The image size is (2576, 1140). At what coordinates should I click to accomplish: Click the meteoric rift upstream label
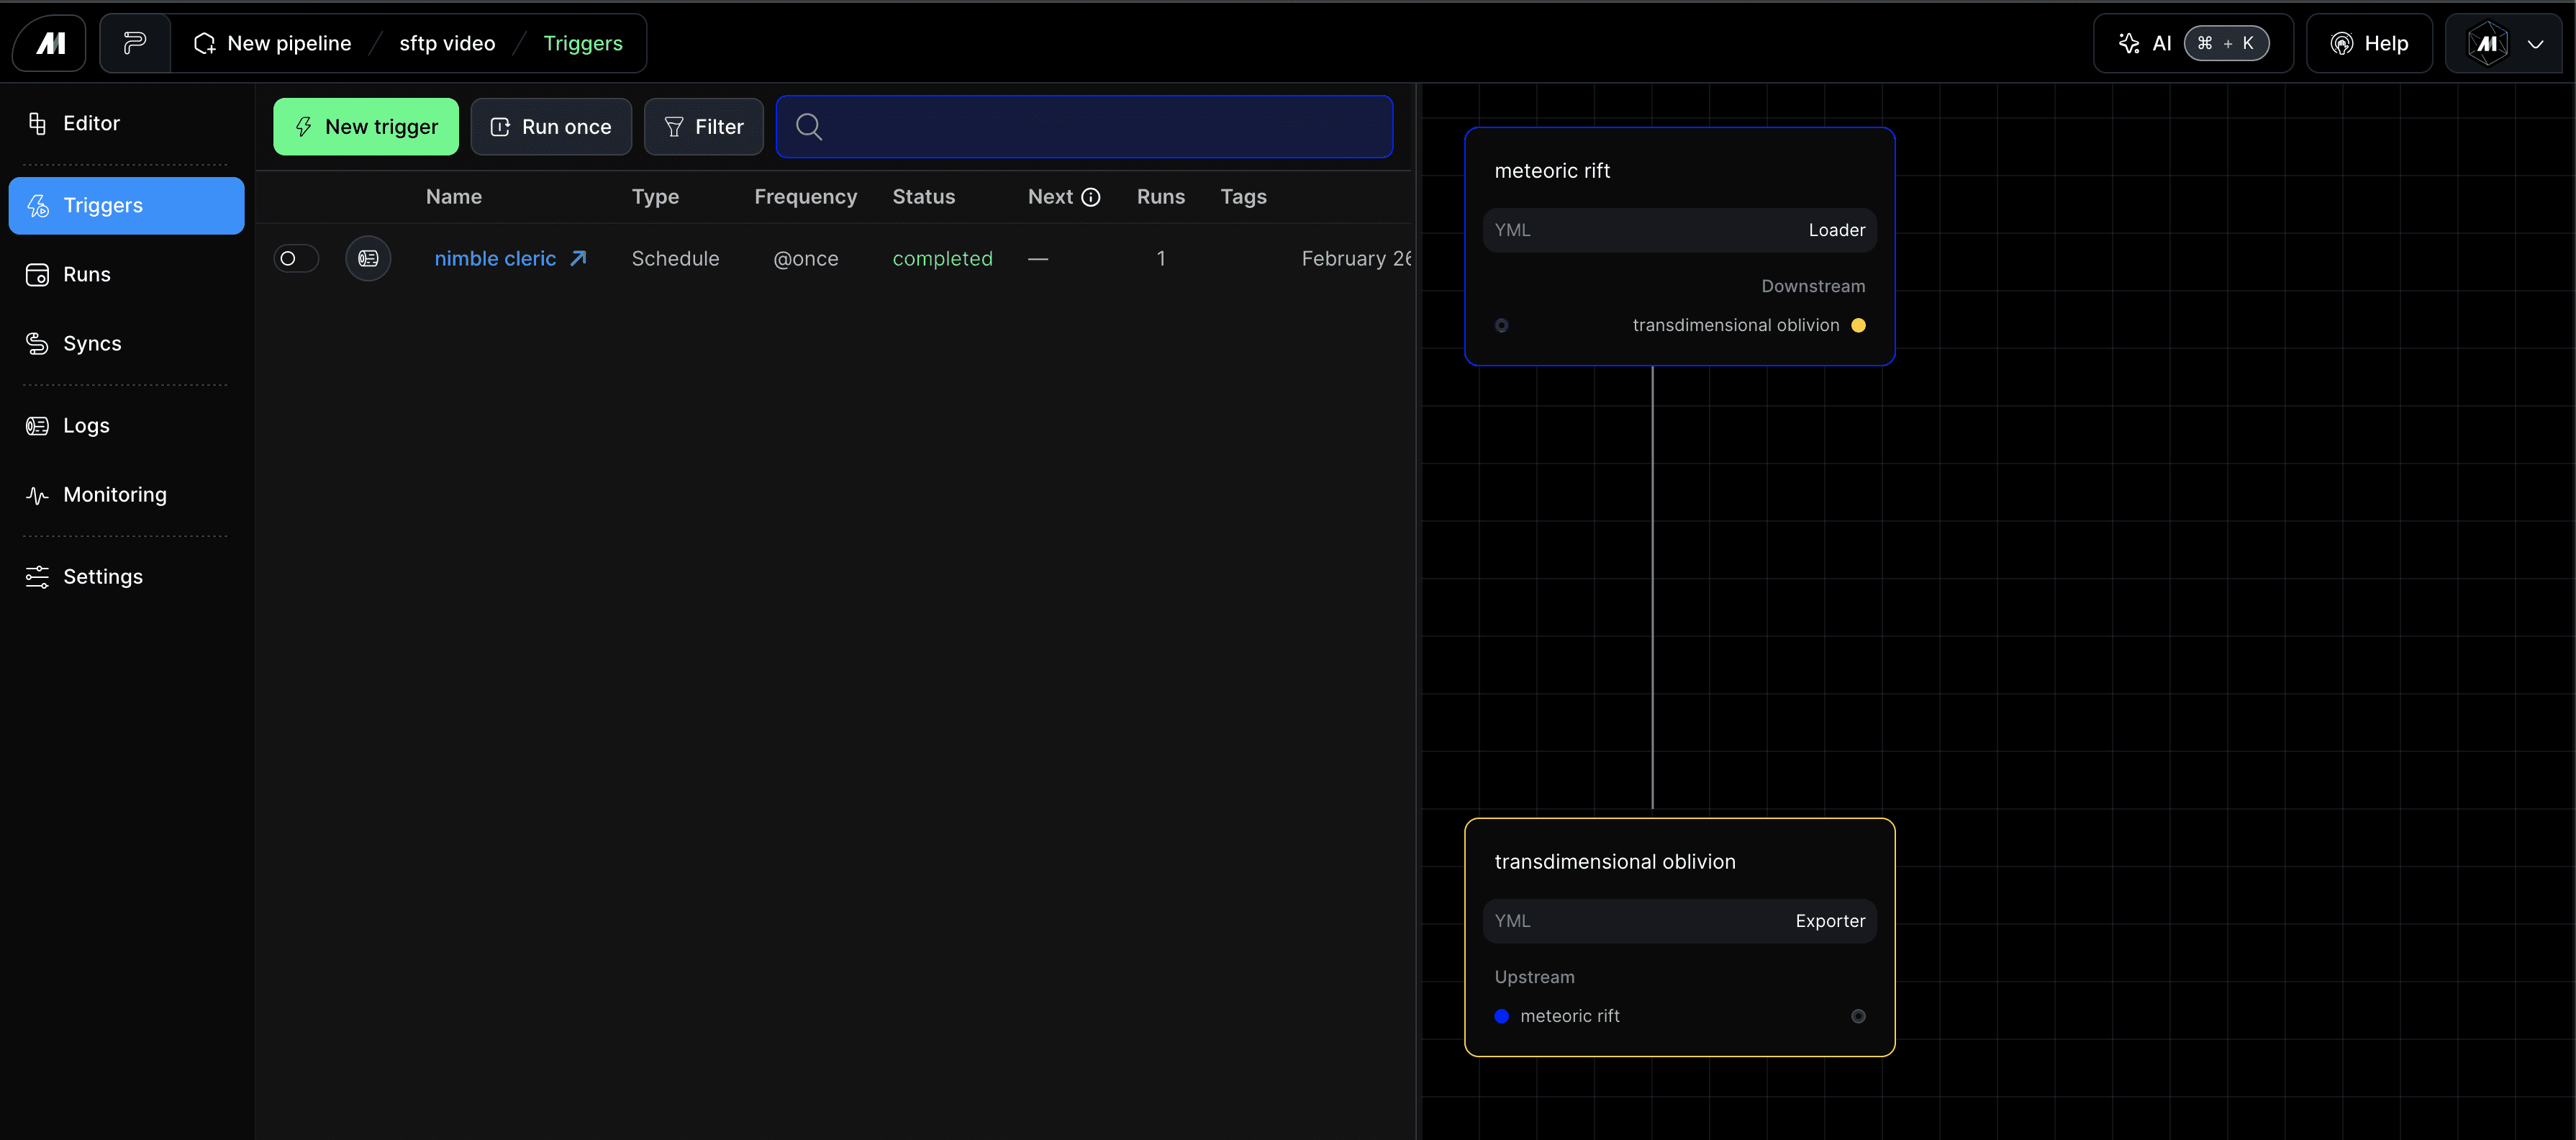[x=1570, y=1016]
